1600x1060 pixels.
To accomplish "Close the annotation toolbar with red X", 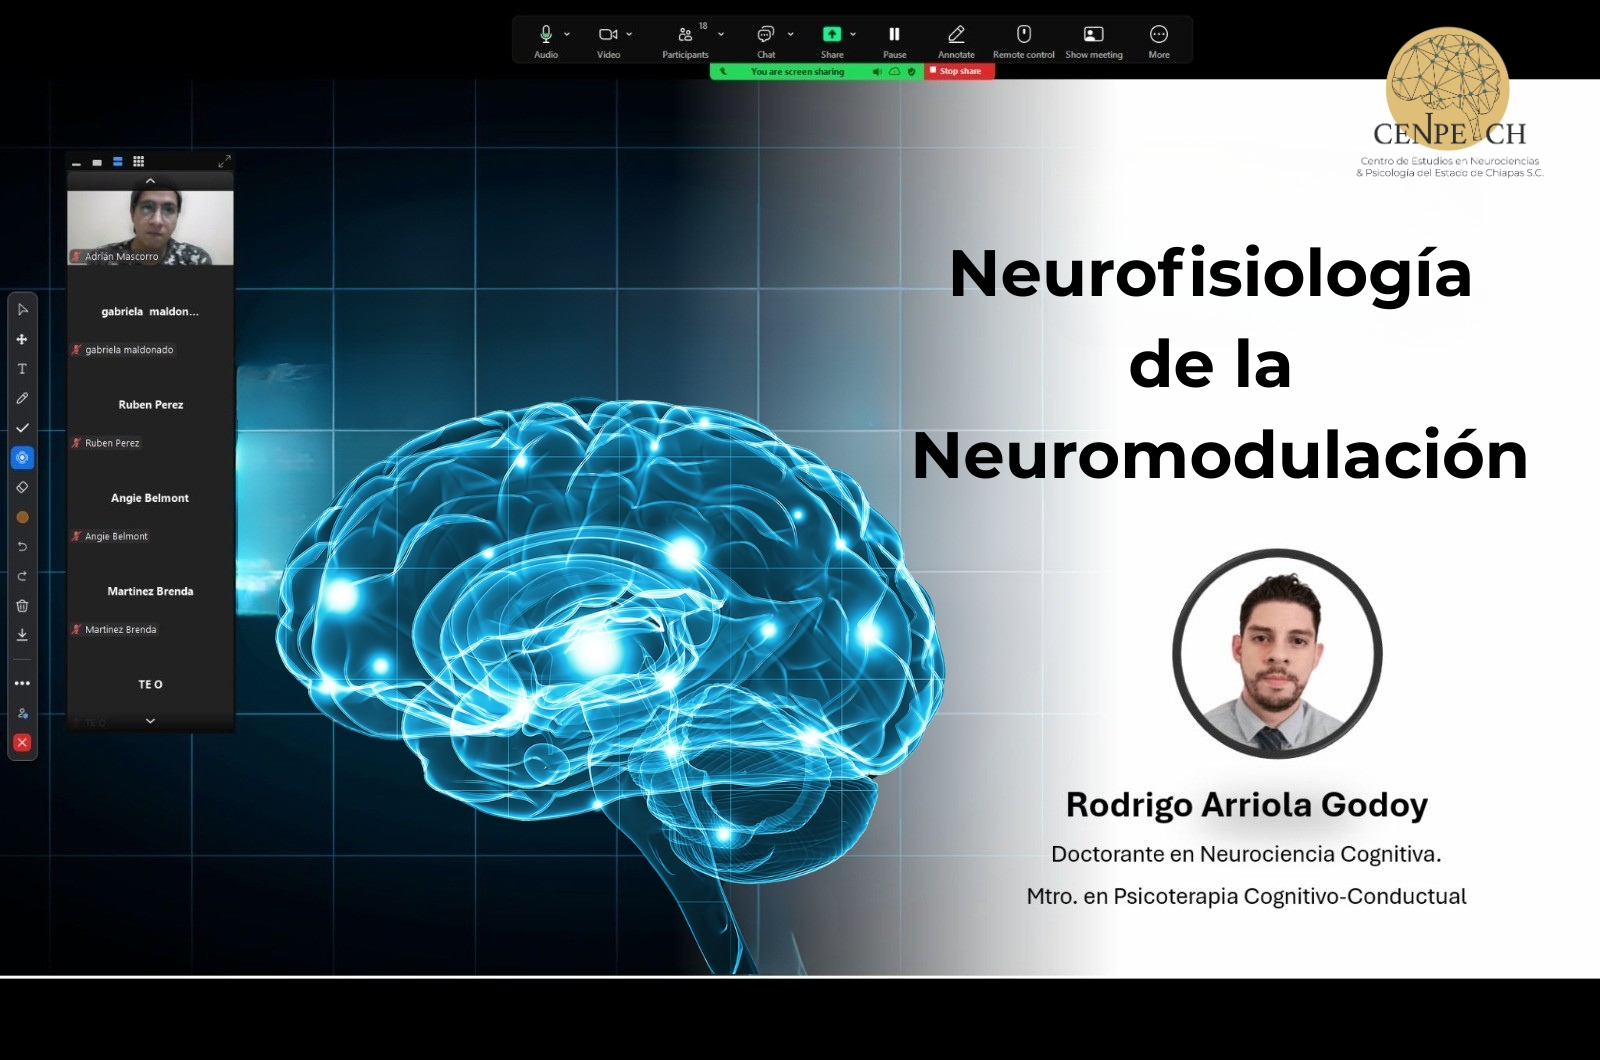I will [22, 743].
